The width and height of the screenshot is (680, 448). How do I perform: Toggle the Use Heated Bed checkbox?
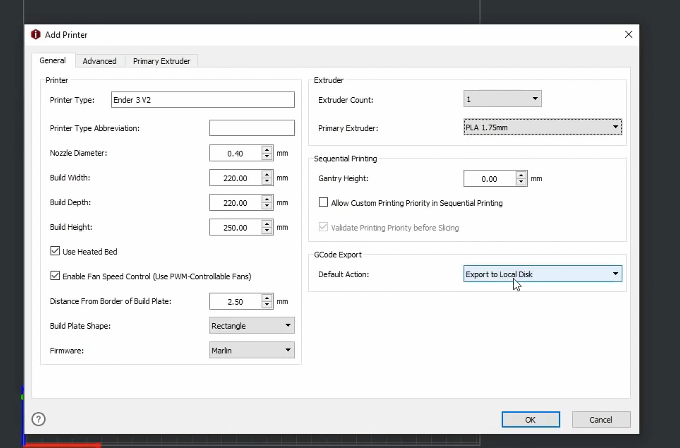pyautogui.click(x=55, y=251)
